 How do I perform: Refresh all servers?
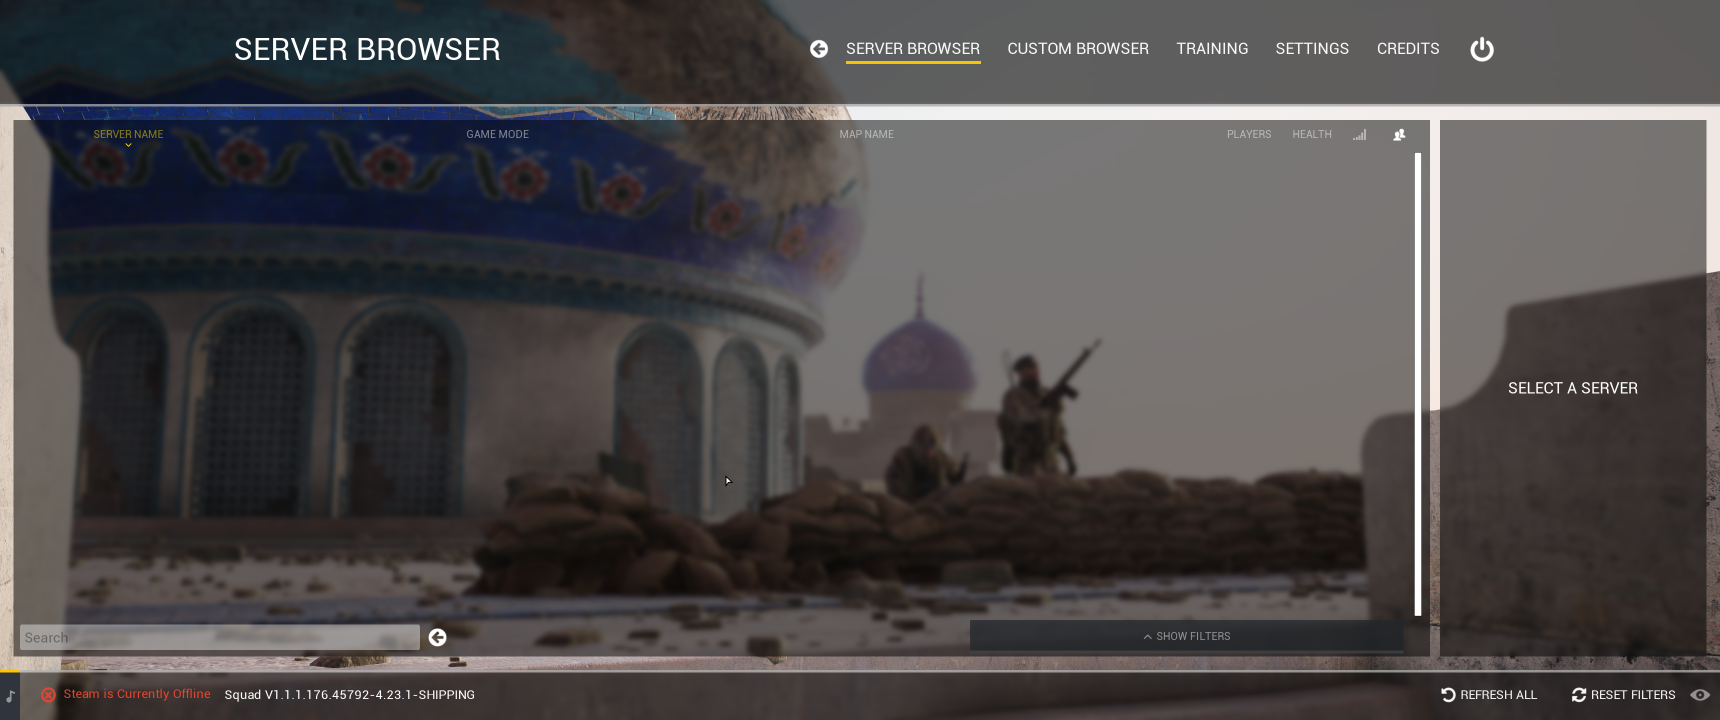pyautogui.click(x=1489, y=695)
